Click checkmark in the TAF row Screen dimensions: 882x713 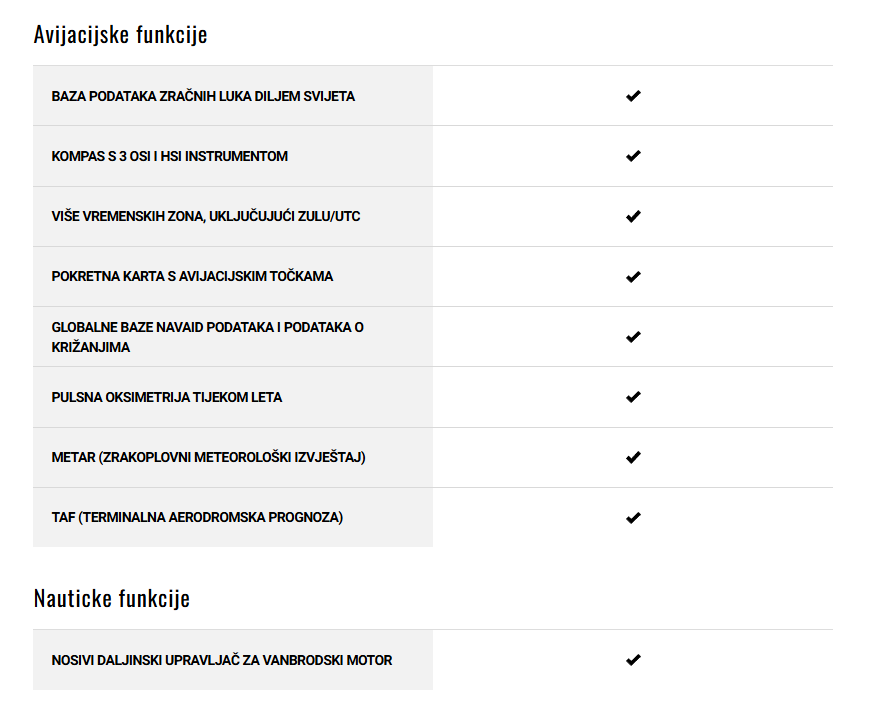633,517
